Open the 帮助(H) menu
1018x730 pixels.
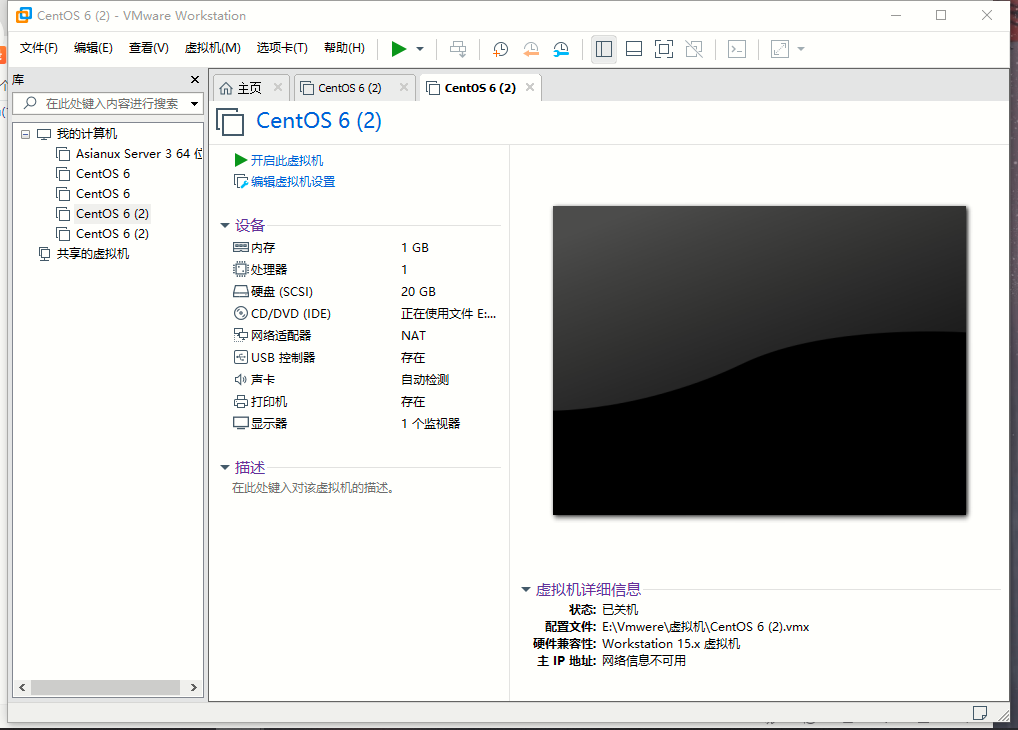tap(344, 48)
